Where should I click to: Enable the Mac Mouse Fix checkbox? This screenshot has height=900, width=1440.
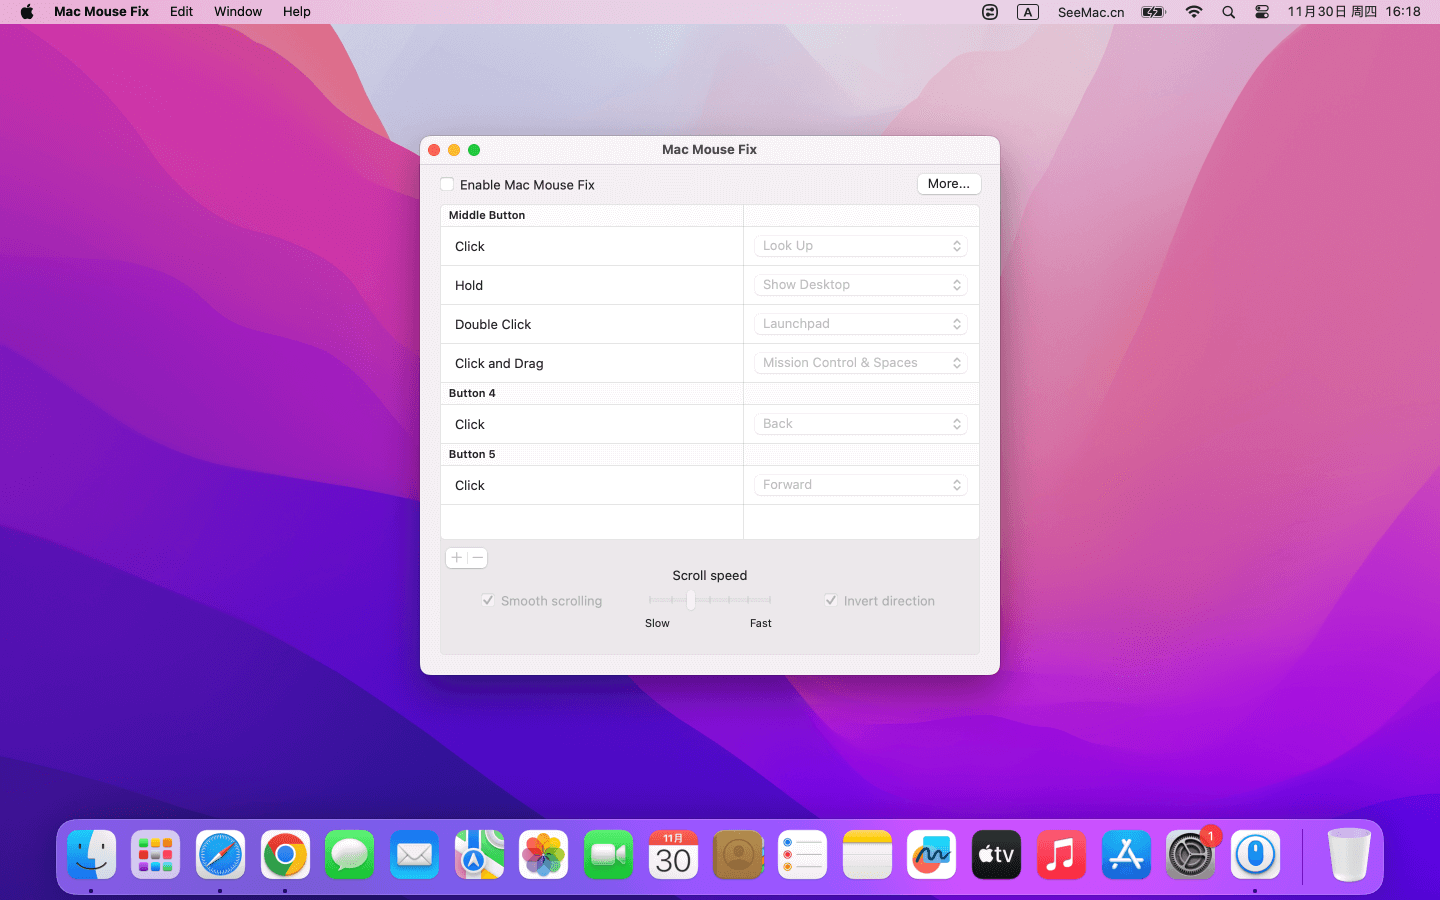pos(447,185)
